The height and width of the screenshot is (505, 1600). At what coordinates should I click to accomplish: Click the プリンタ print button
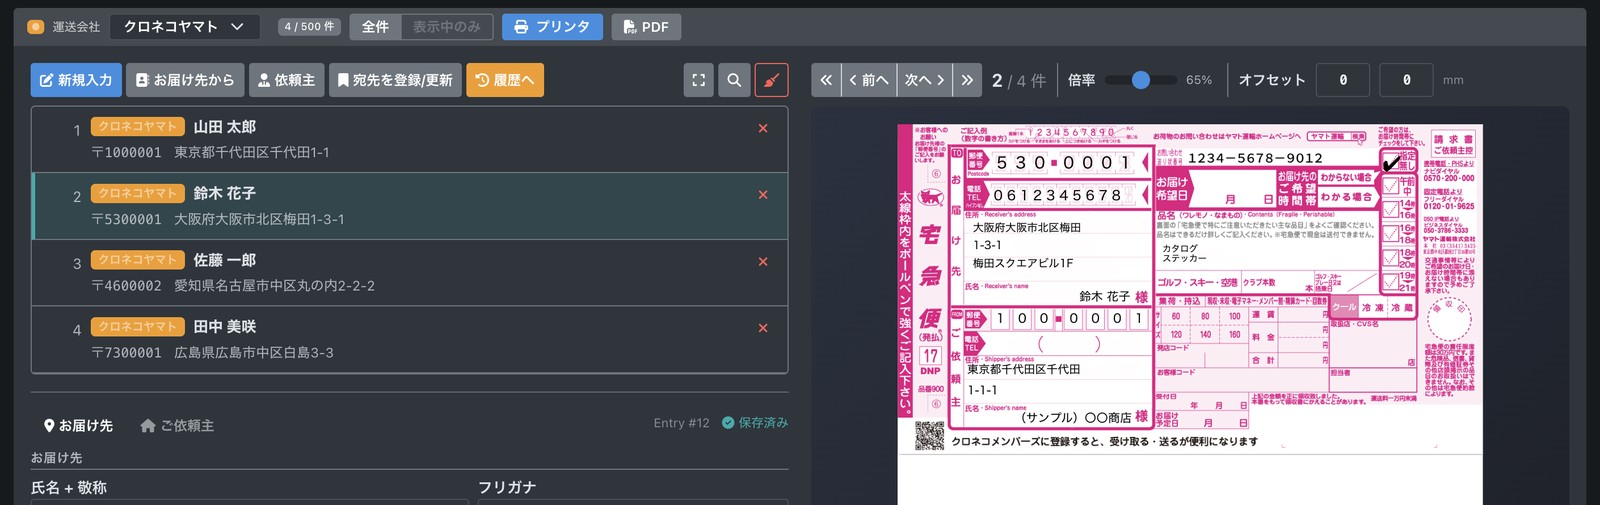[x=552, y=27]
